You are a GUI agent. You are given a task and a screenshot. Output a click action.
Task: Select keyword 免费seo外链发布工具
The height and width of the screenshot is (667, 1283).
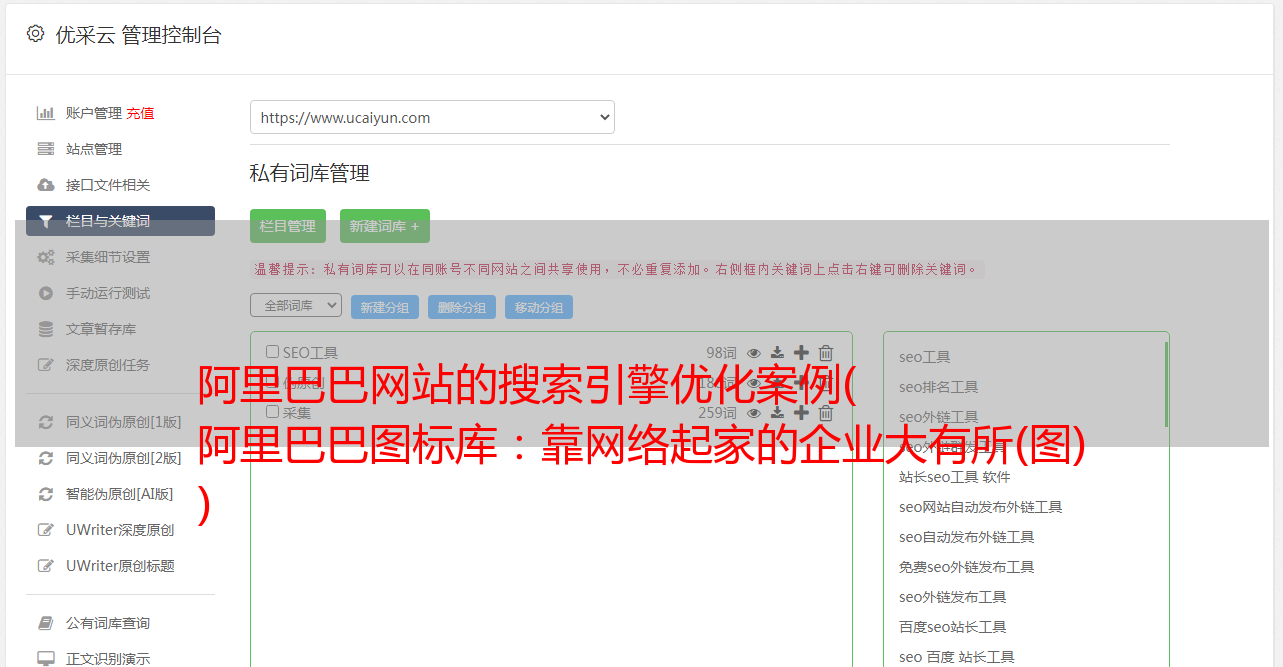point(966,567)
